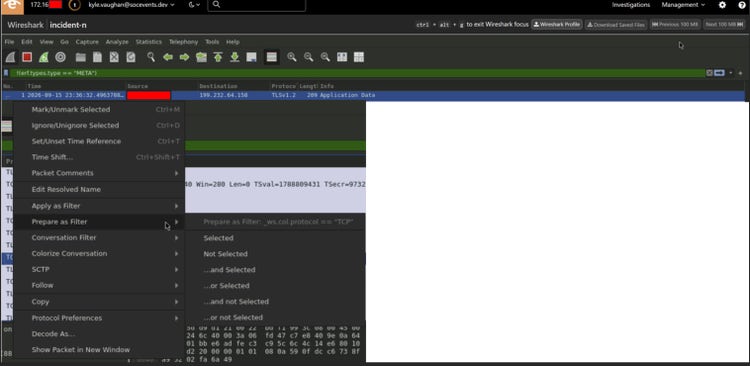
Task: Jump to last packet down arrow icon
Action: [x=234, y=57]
